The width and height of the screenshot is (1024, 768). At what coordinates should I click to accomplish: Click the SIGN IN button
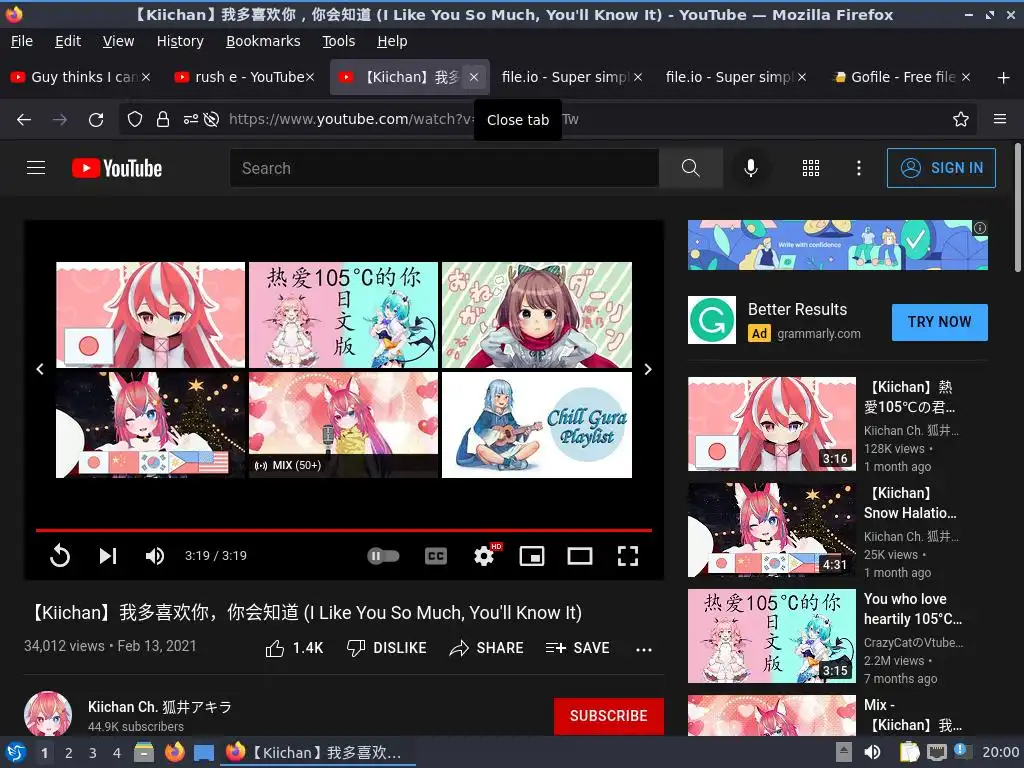941,168
